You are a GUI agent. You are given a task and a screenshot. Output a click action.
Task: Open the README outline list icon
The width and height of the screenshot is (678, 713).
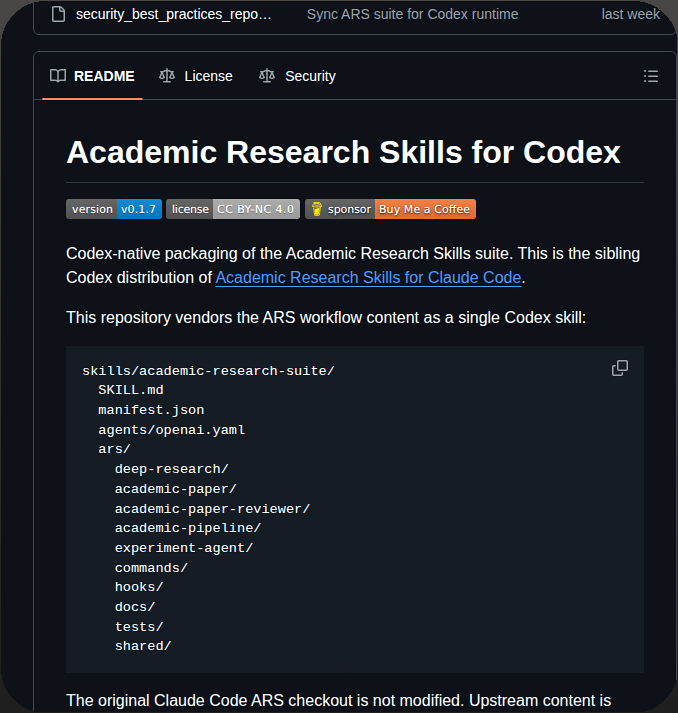pyautogui.click(x=651, y=76)
